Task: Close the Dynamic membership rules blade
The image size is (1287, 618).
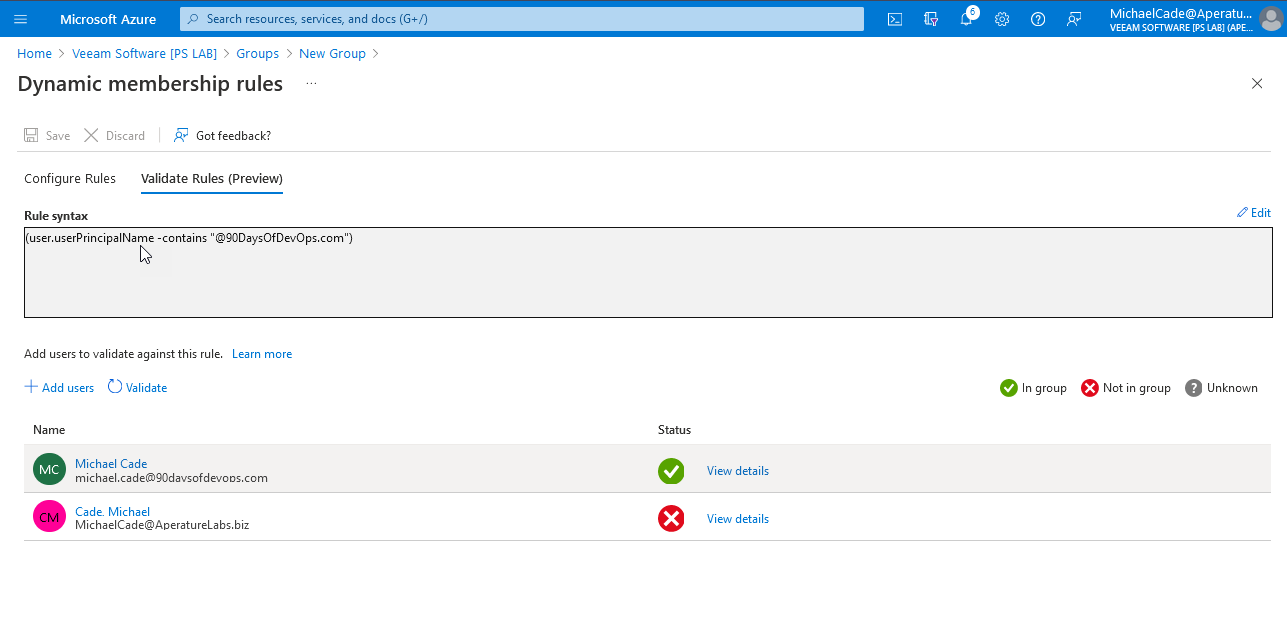Action: 1257,84
